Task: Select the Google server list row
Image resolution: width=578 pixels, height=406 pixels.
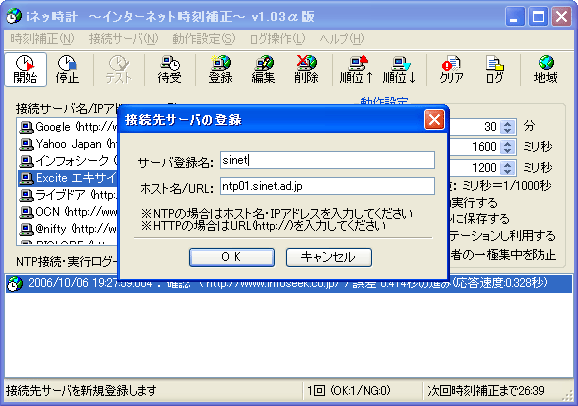Action: 68,127
